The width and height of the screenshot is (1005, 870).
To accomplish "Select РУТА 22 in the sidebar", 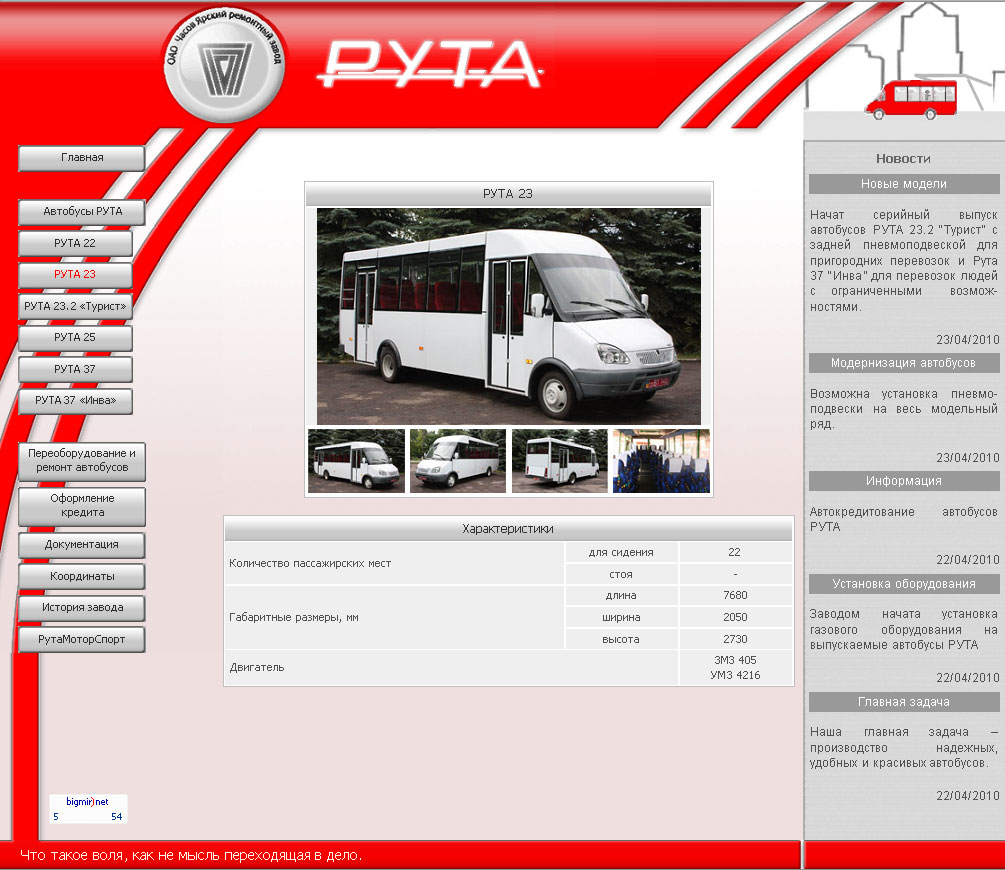I will tap(76, 244).
